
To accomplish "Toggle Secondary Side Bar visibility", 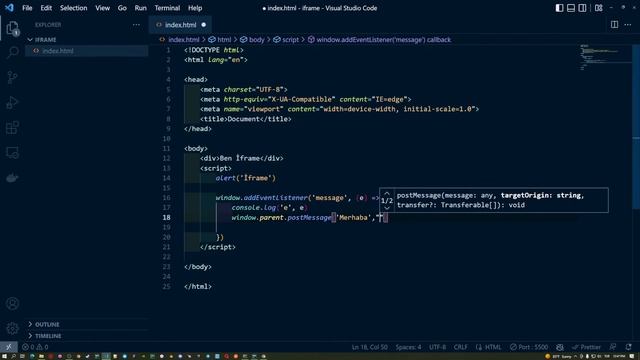I will [582, 8].
